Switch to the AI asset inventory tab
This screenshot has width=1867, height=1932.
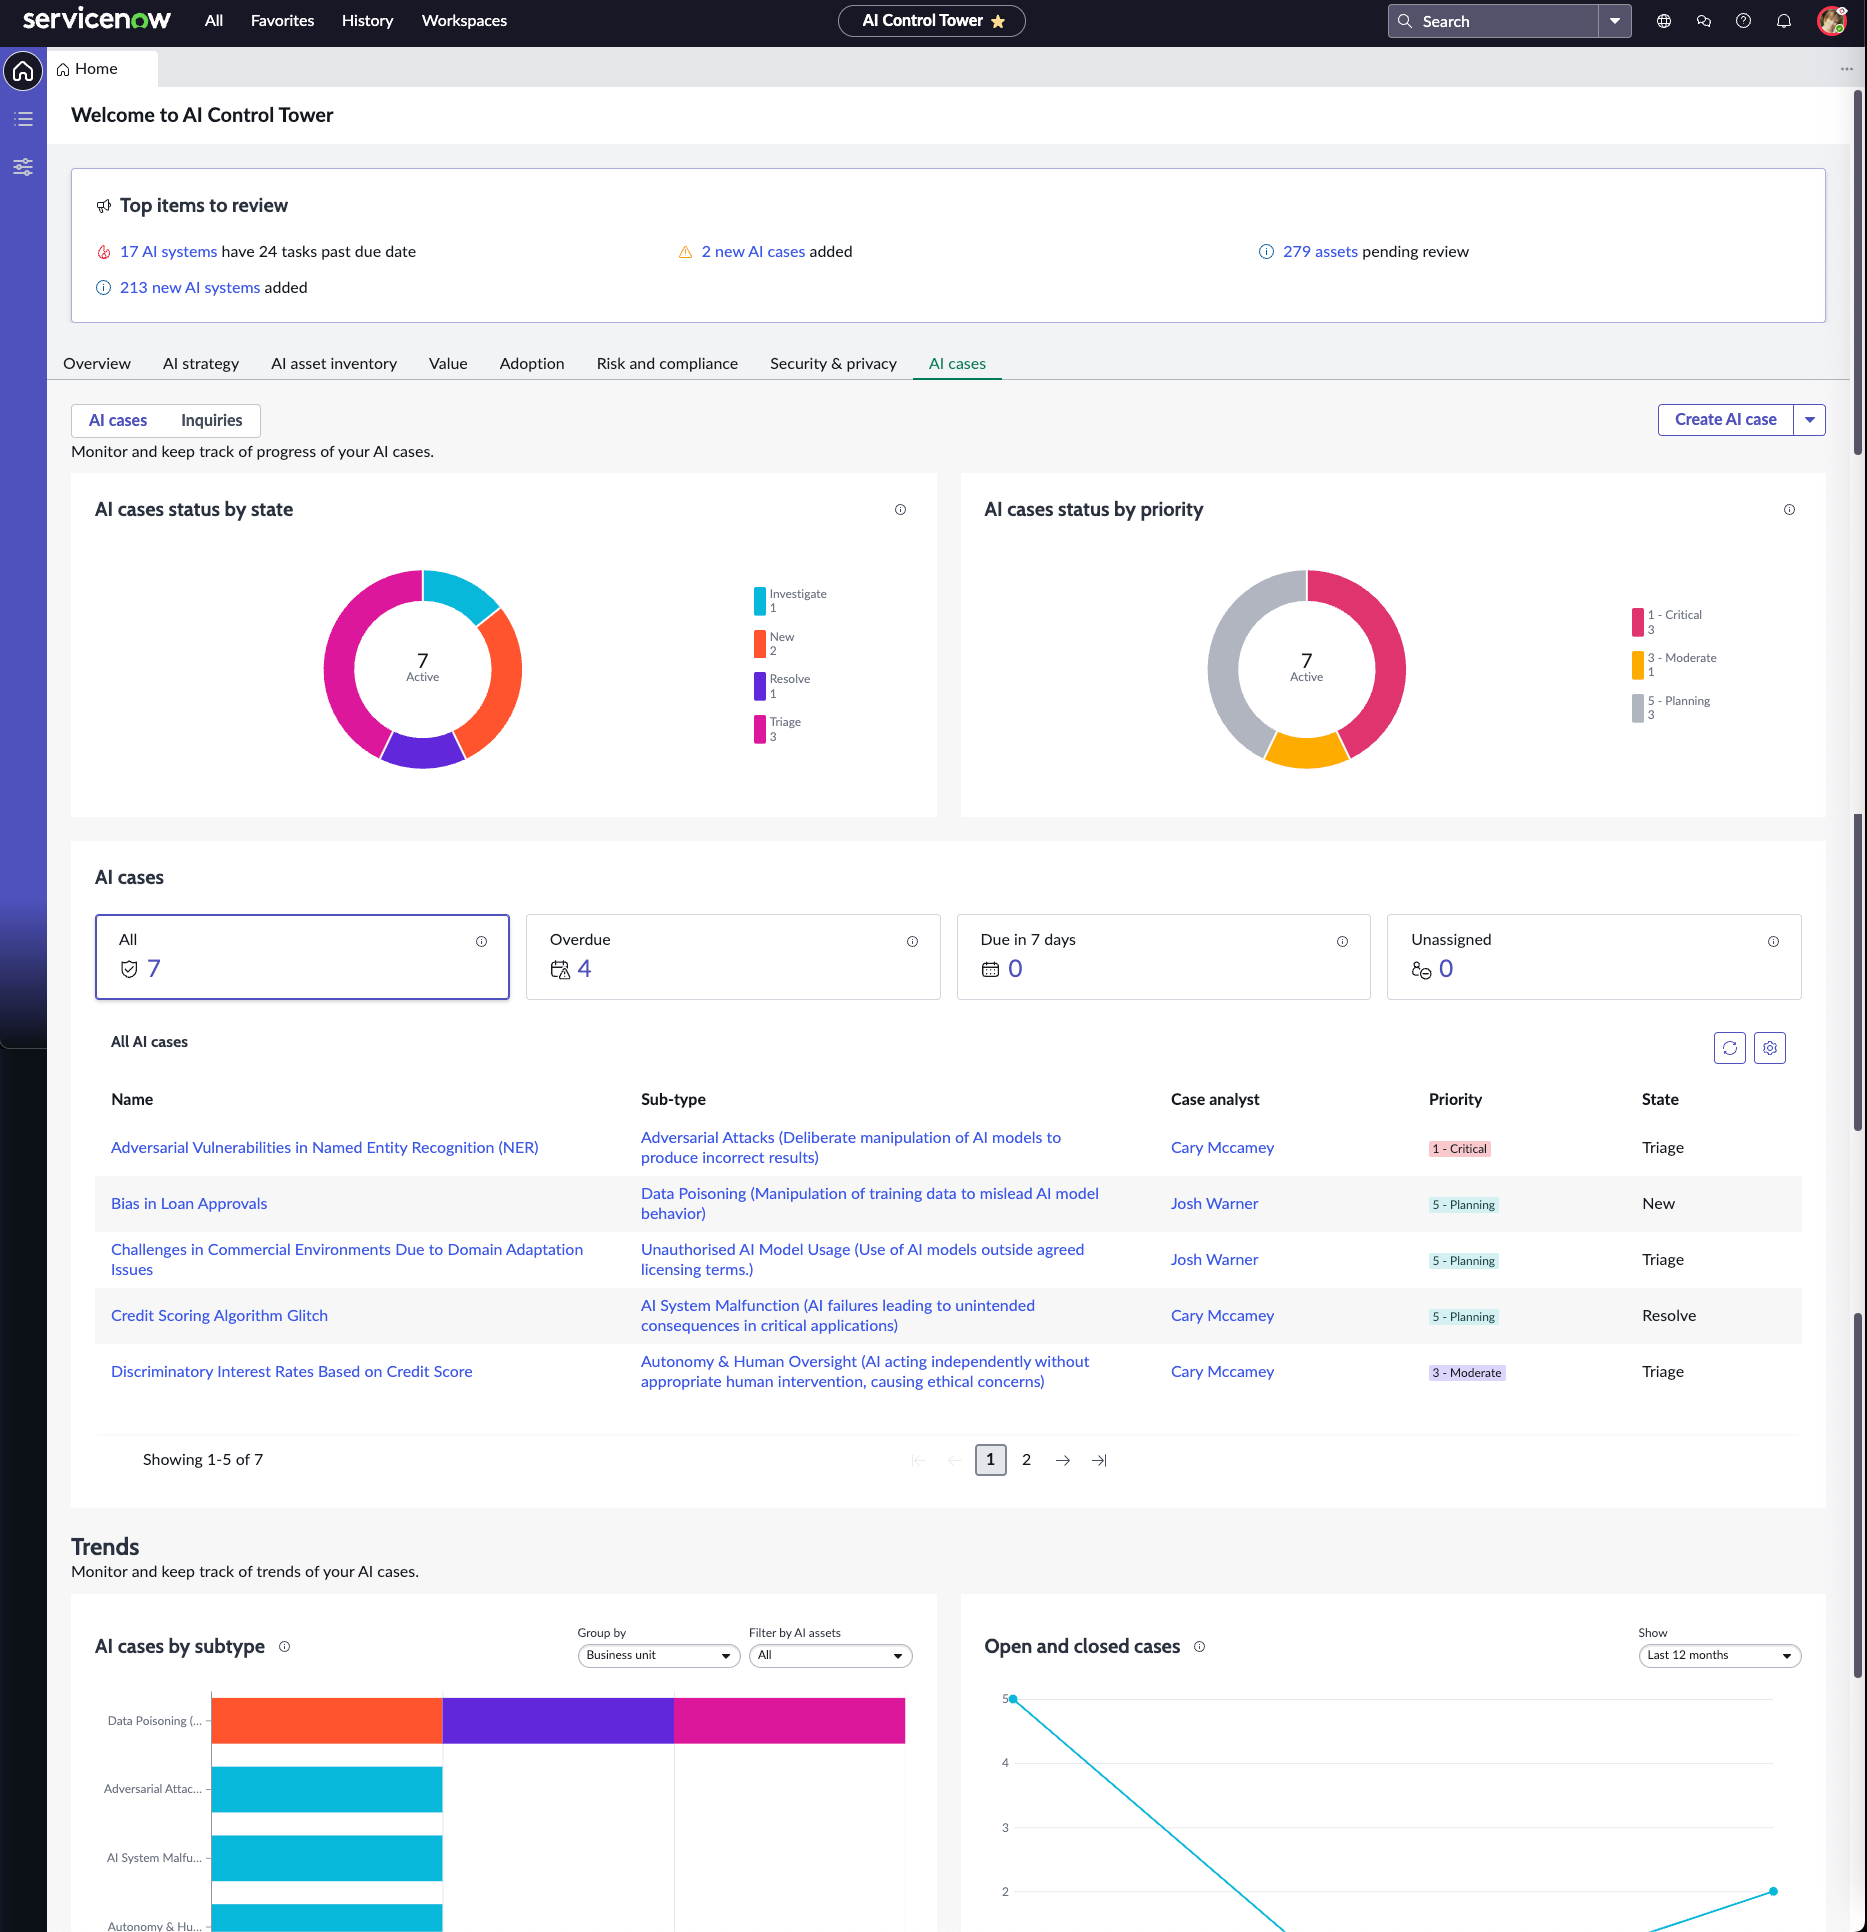tap(334, 364)
